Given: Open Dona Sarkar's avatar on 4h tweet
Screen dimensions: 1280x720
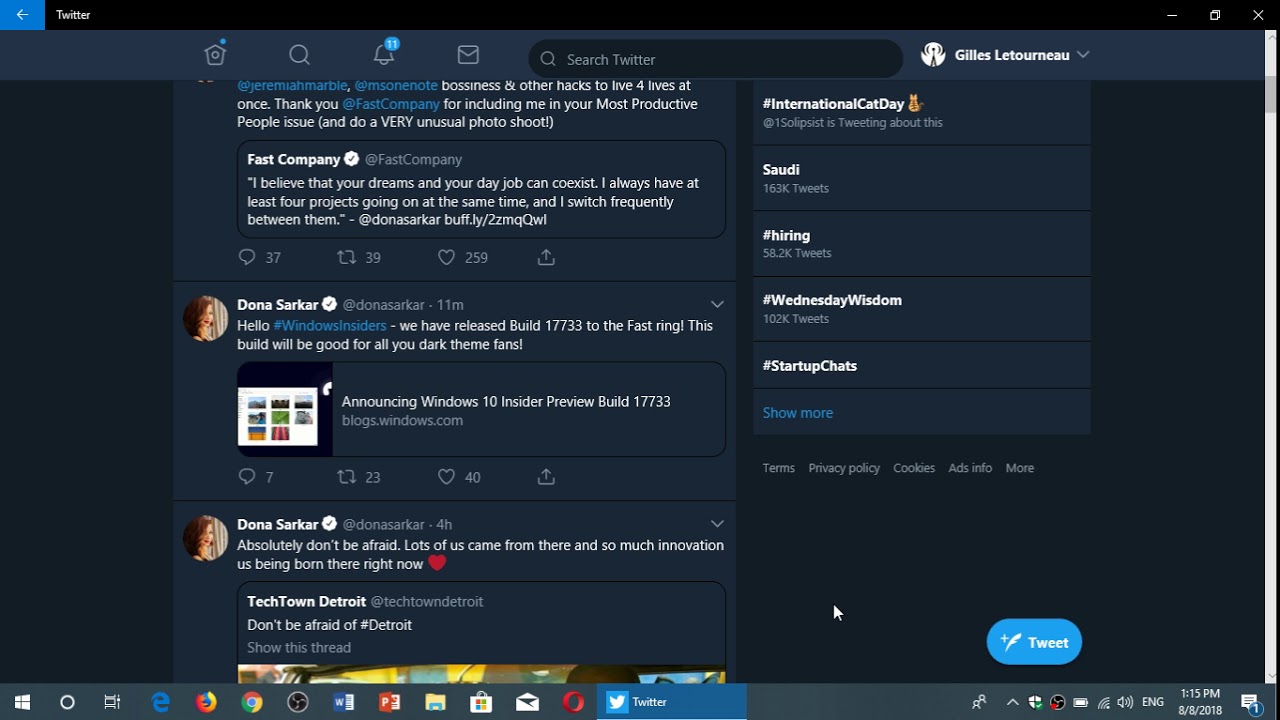Looking at the screenshot, I should pos(206,538).
